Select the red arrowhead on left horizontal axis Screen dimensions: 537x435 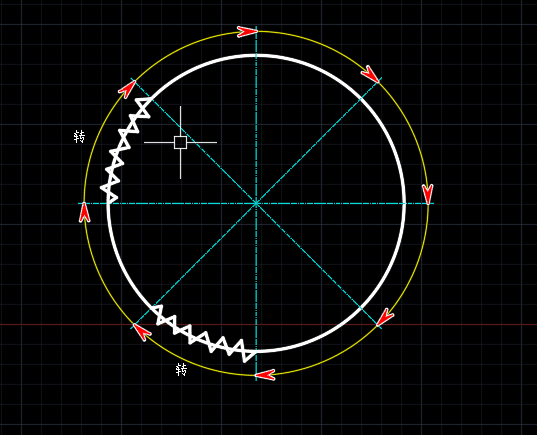(x=85, y=212)
